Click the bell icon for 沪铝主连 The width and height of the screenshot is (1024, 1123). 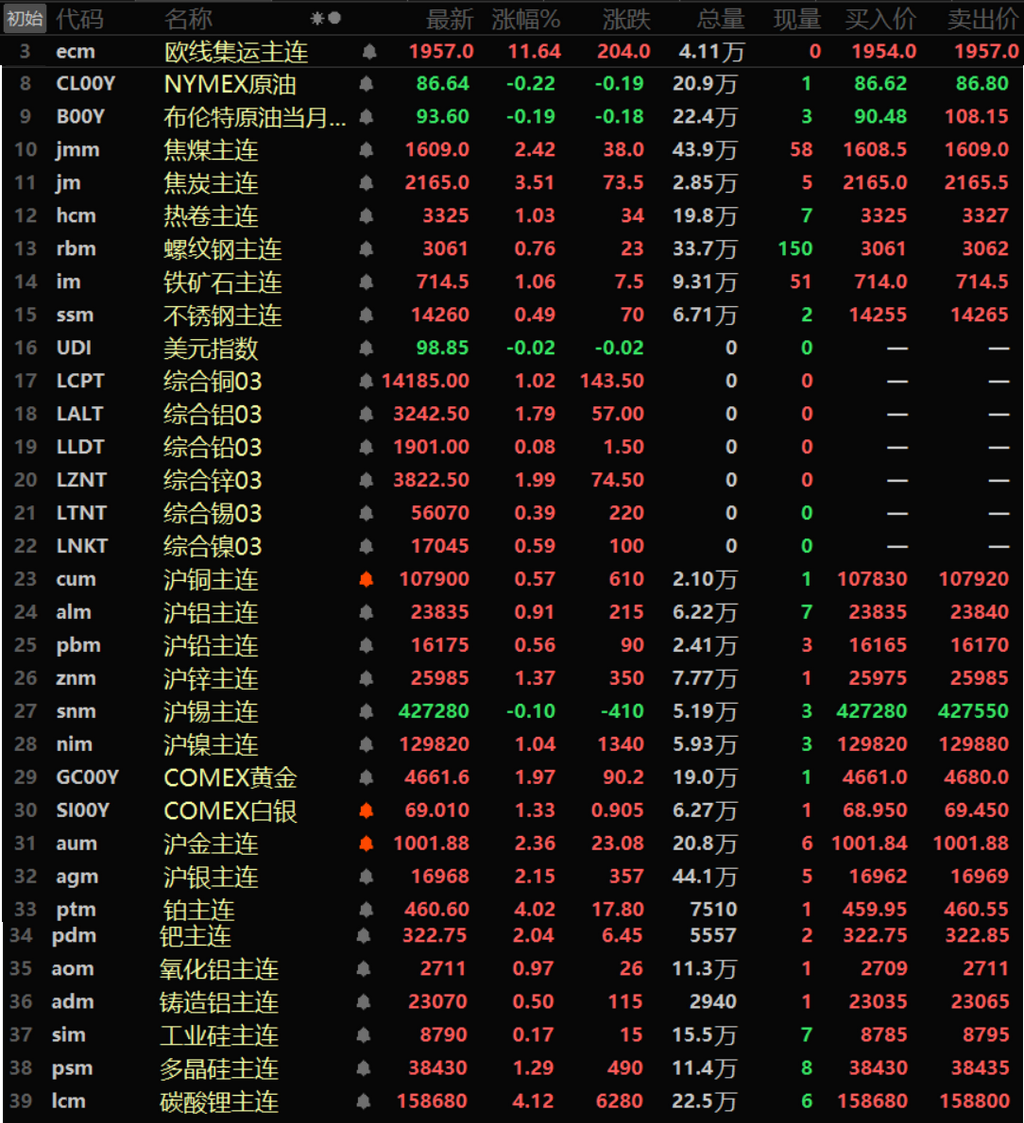[x=366, y=612]
